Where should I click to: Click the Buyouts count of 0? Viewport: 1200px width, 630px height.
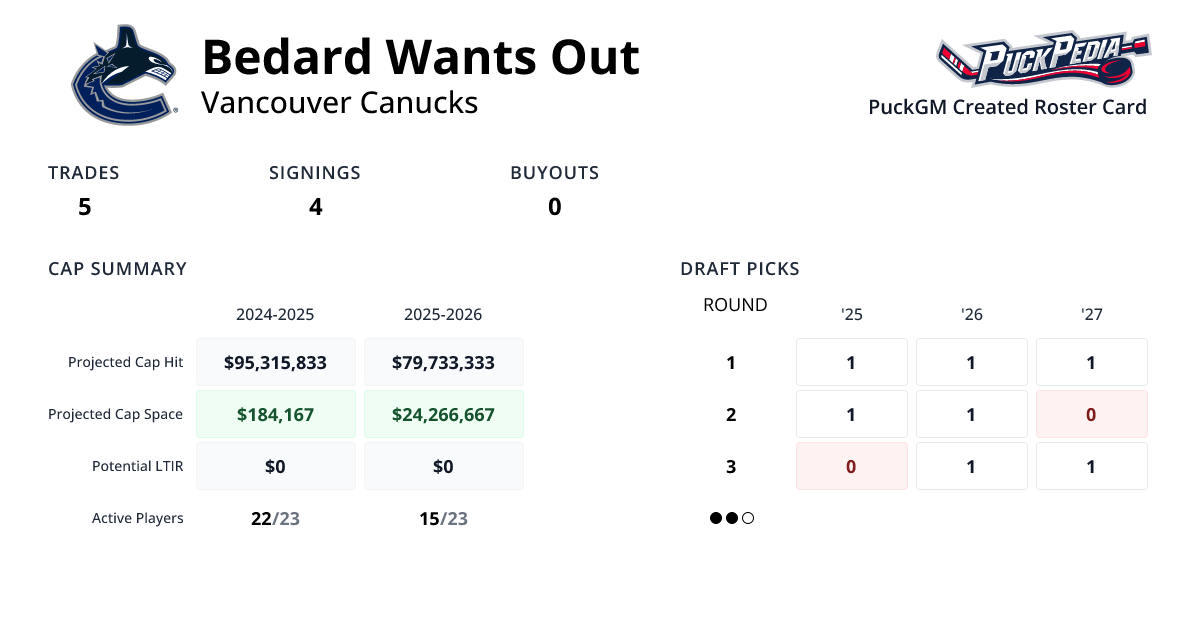[x=554, y=207]
